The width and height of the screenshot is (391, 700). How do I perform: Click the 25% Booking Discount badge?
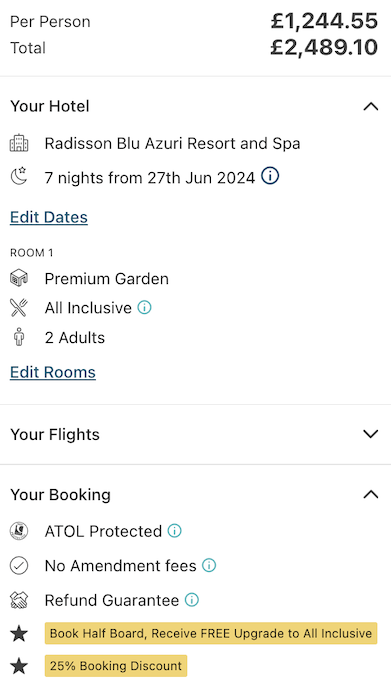coord(116,666)
